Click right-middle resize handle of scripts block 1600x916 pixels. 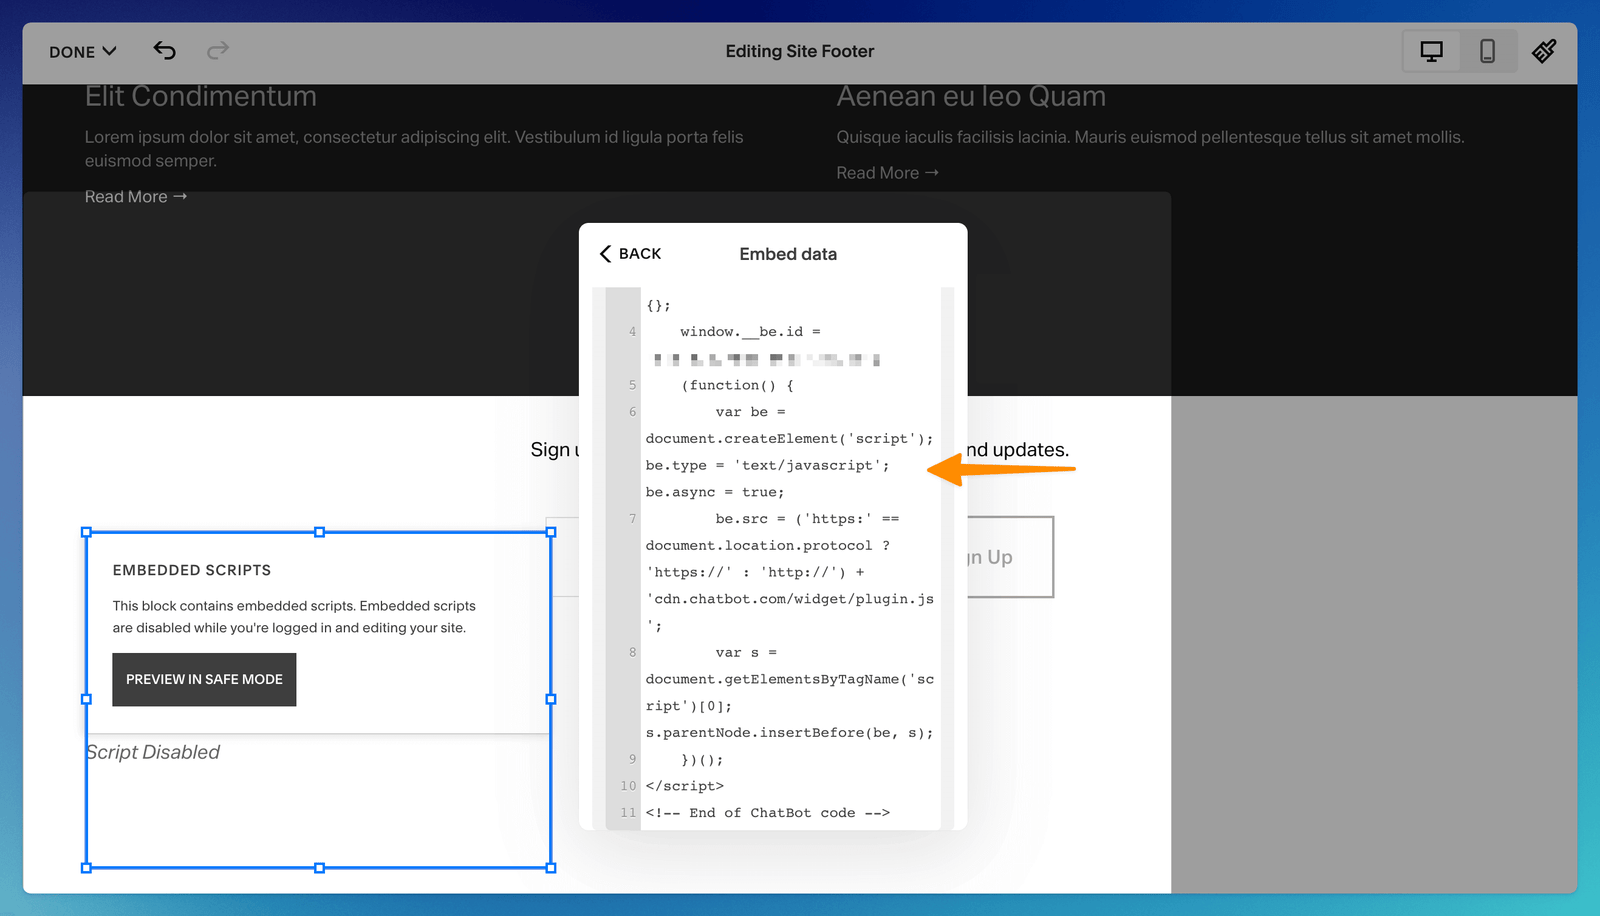click(x=551, y=700)
